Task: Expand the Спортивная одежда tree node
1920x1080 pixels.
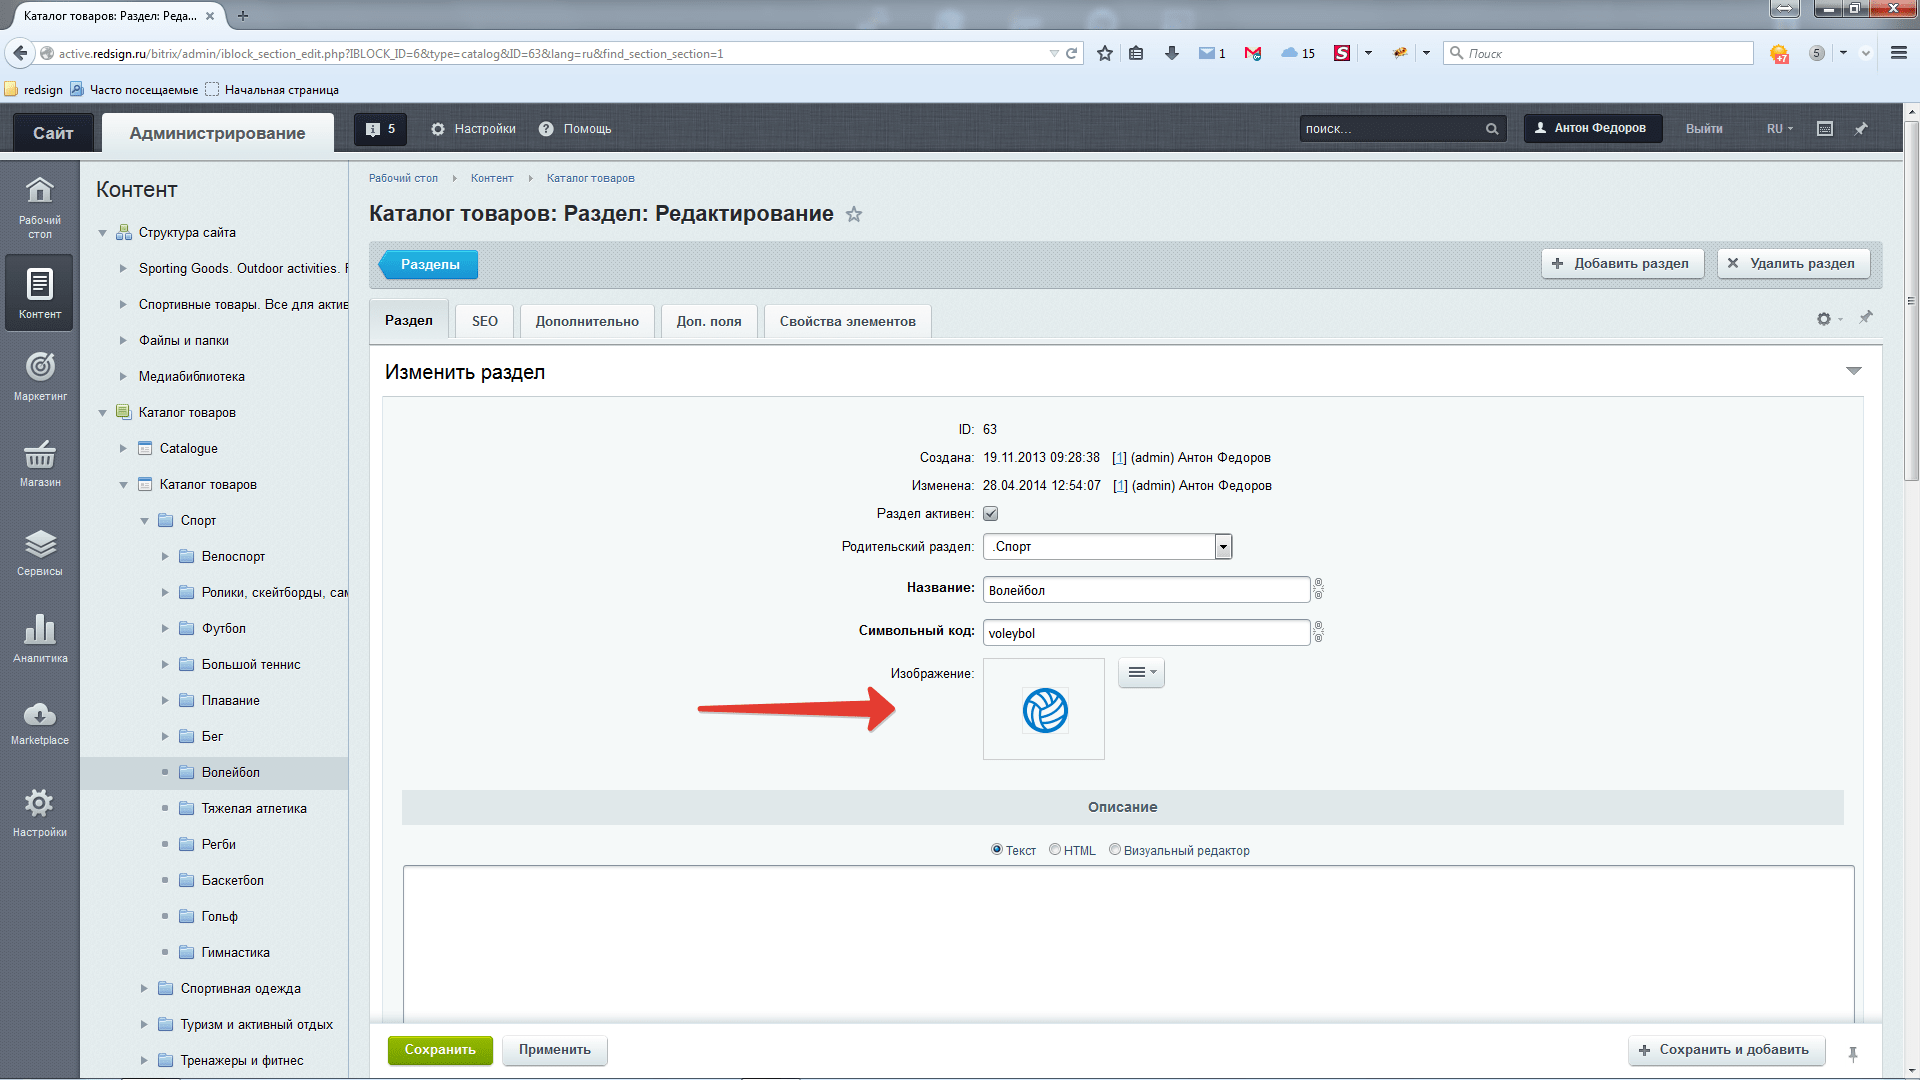Action: 144,989
